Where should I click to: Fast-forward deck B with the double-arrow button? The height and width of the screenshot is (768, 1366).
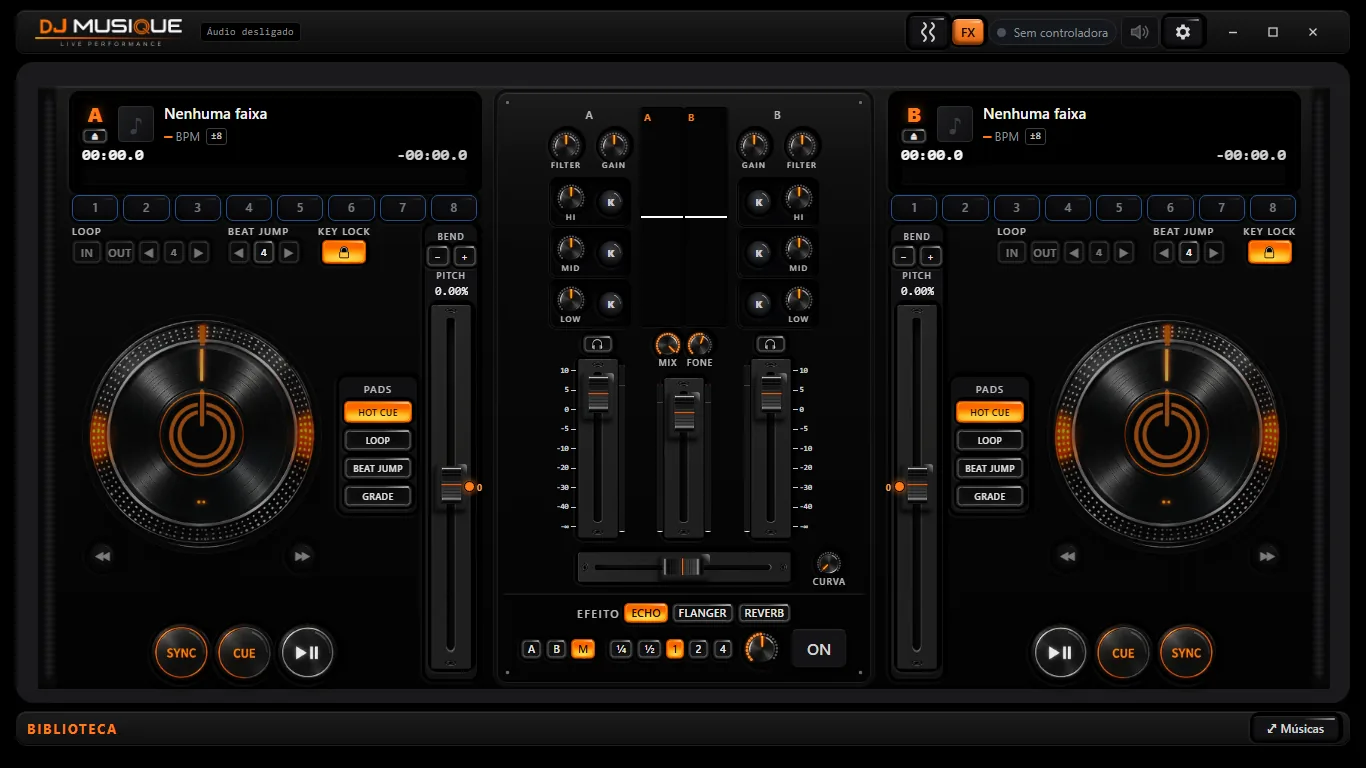click(1268, 556)
